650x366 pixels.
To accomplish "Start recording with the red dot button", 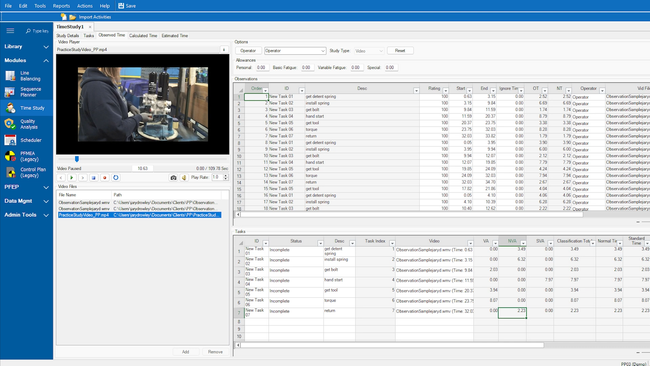I will coord(104,177).
